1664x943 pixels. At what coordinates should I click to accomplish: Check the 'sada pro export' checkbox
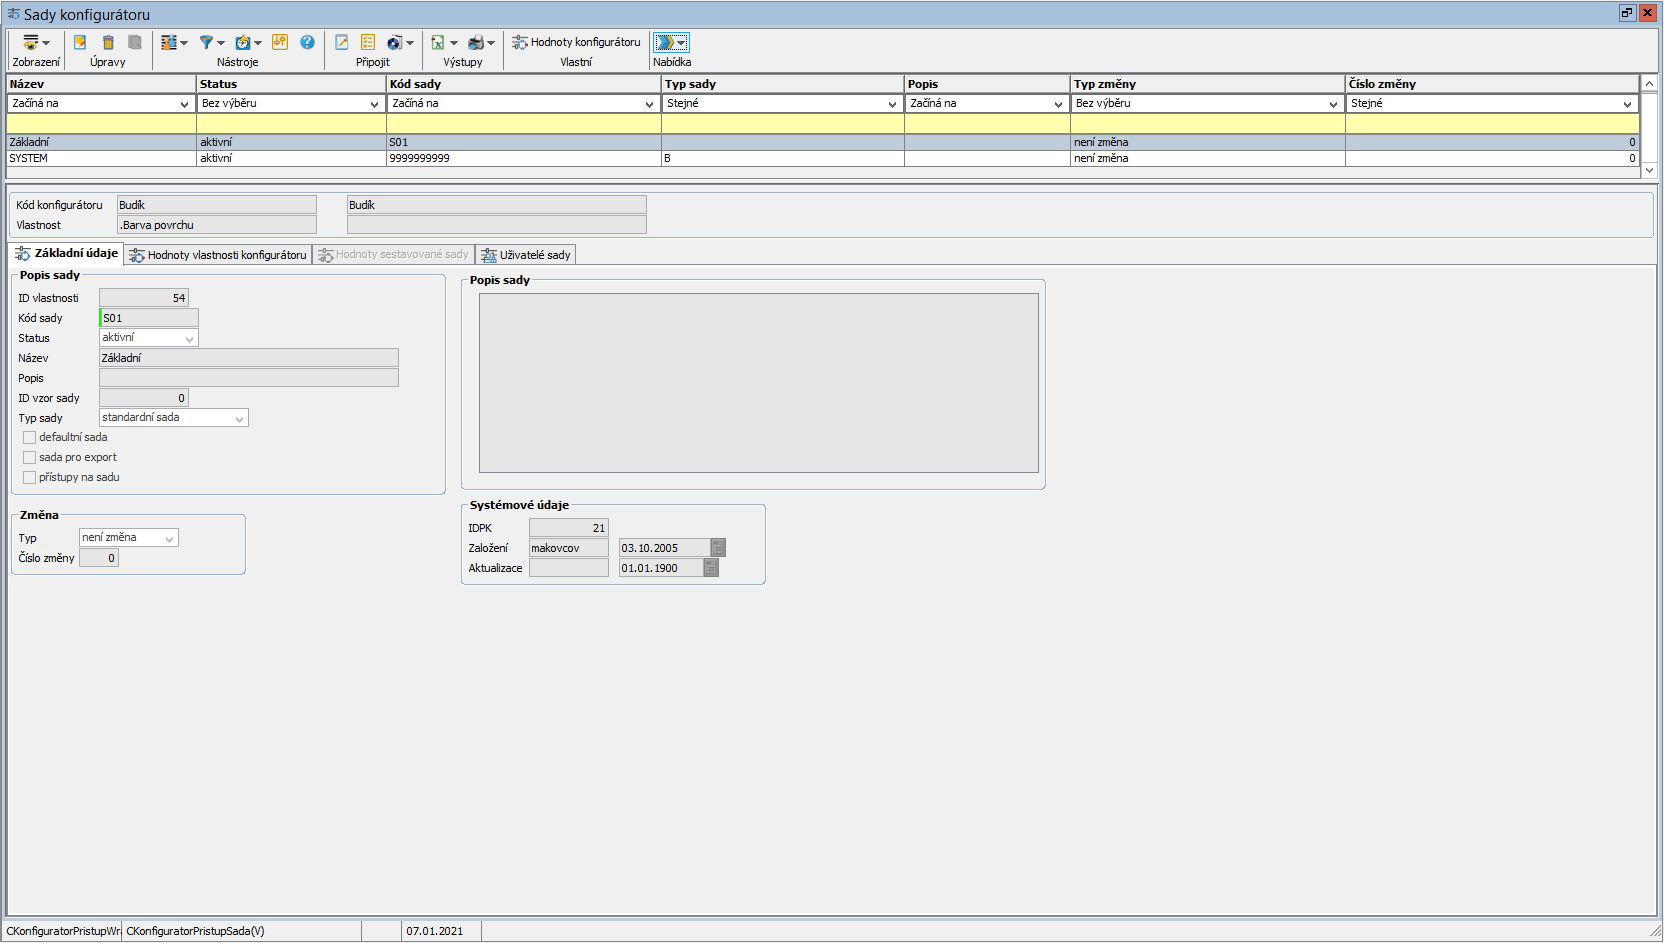coord(29,458)
